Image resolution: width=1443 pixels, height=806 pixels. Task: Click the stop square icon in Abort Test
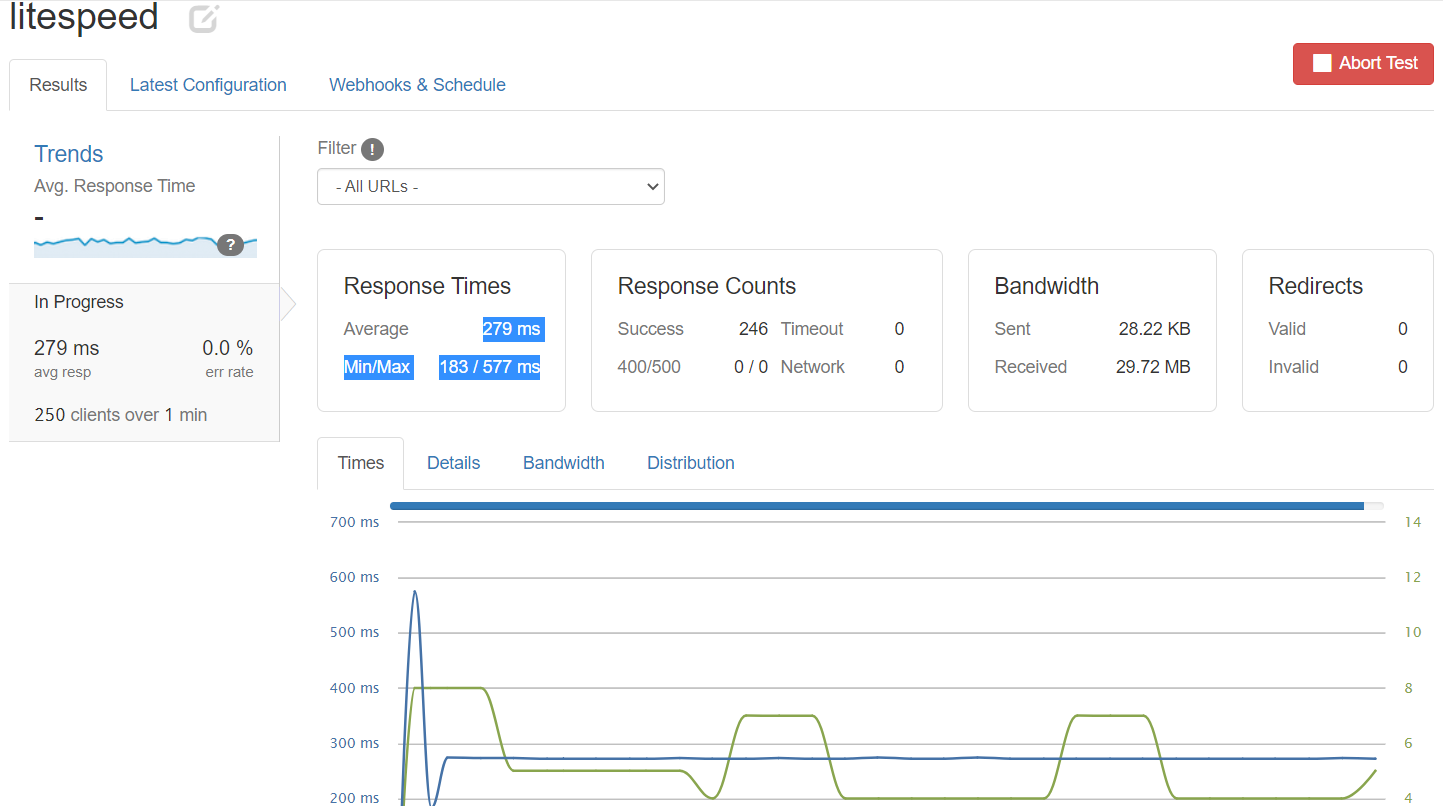pos(1322,63)
